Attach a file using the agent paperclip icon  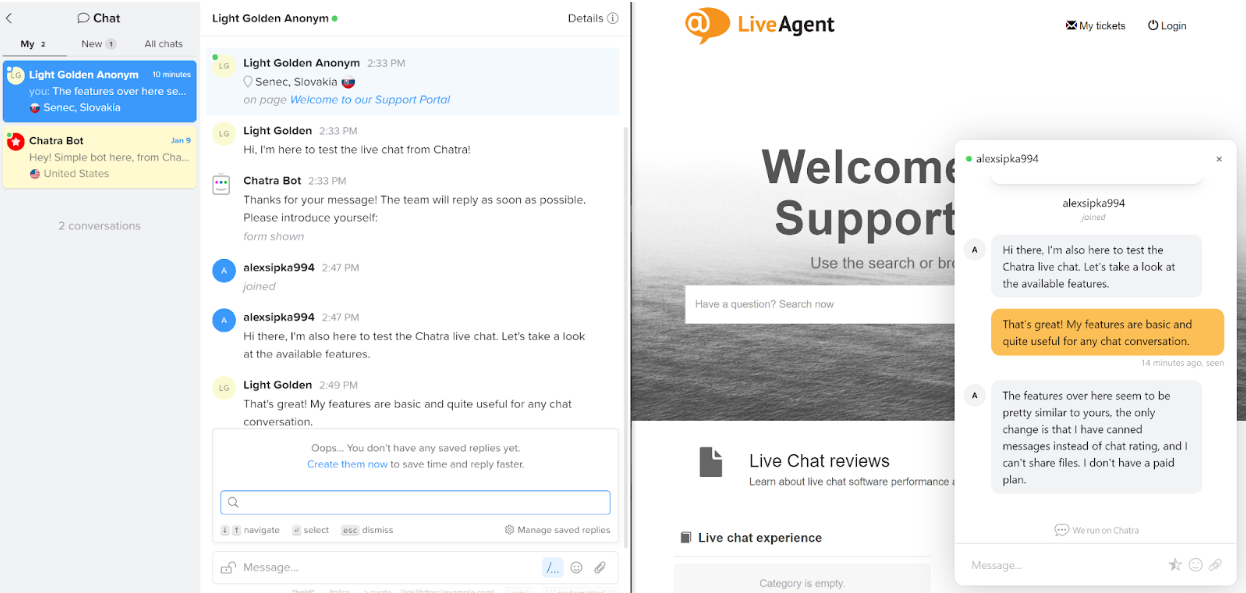click(600, 567)
